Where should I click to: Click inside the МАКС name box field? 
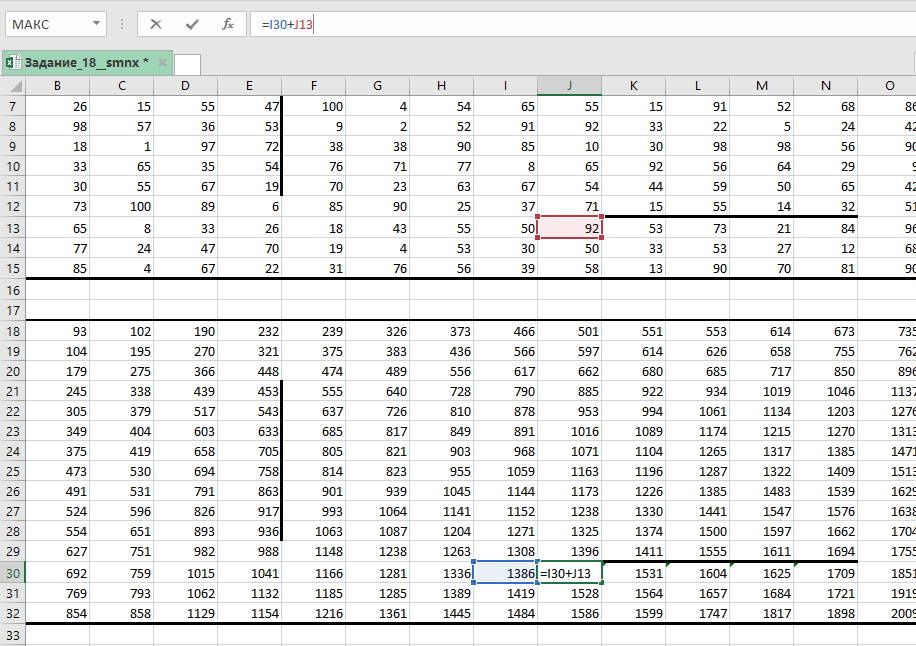click(x=45, y=24)
